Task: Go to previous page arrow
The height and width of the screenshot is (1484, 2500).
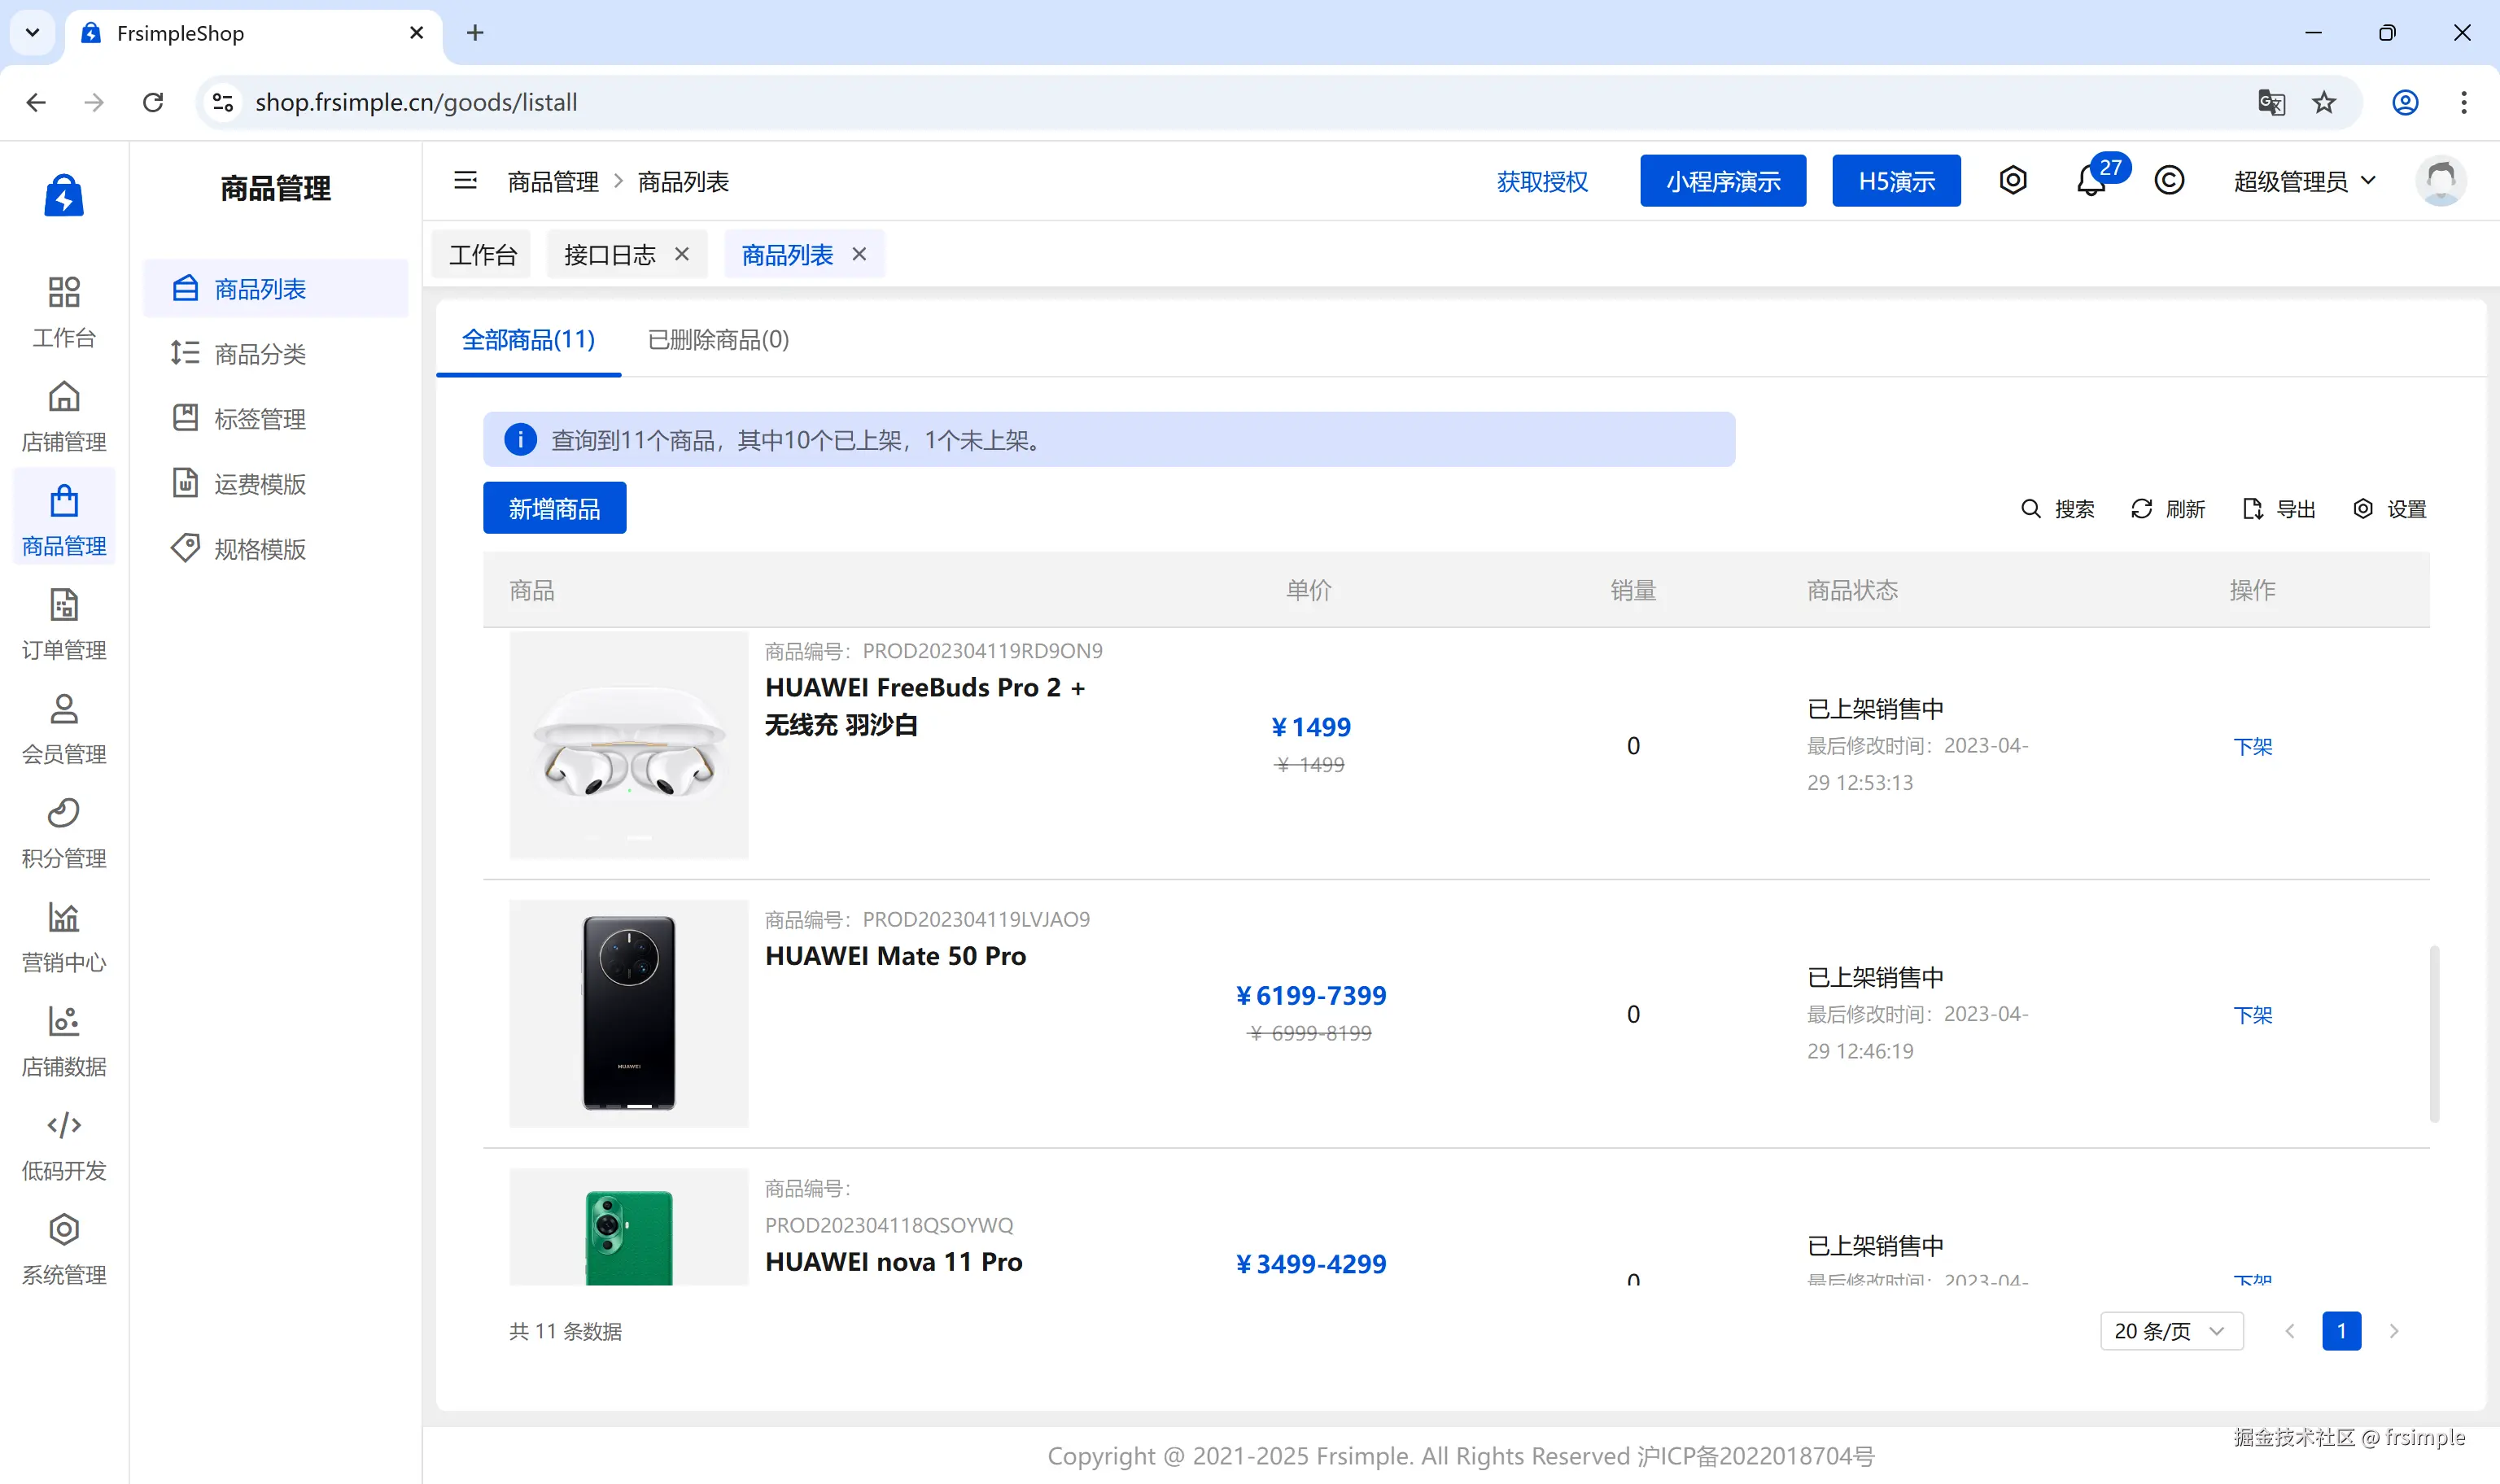Action: 2290,1331
